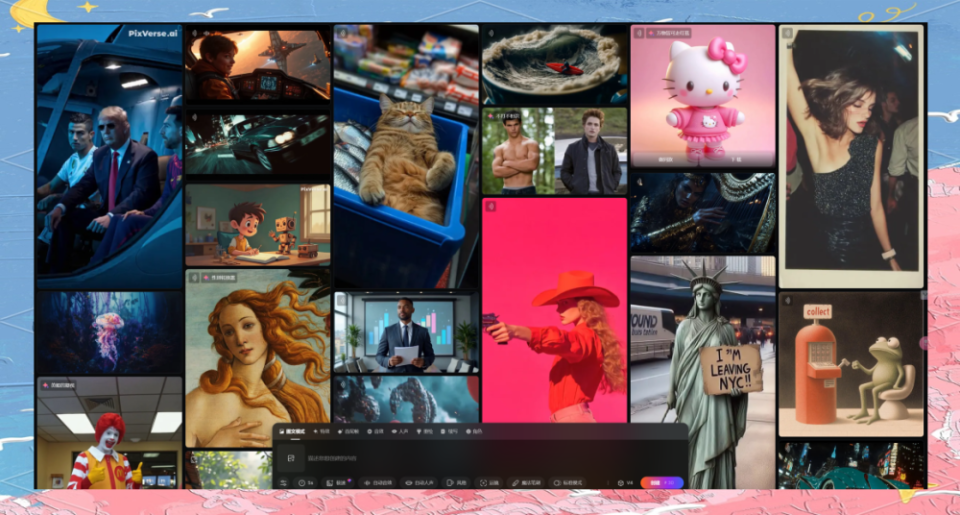Switch to the first-last frame tab
The height and width of the screenshot is (515, 960).
point(348,431)
